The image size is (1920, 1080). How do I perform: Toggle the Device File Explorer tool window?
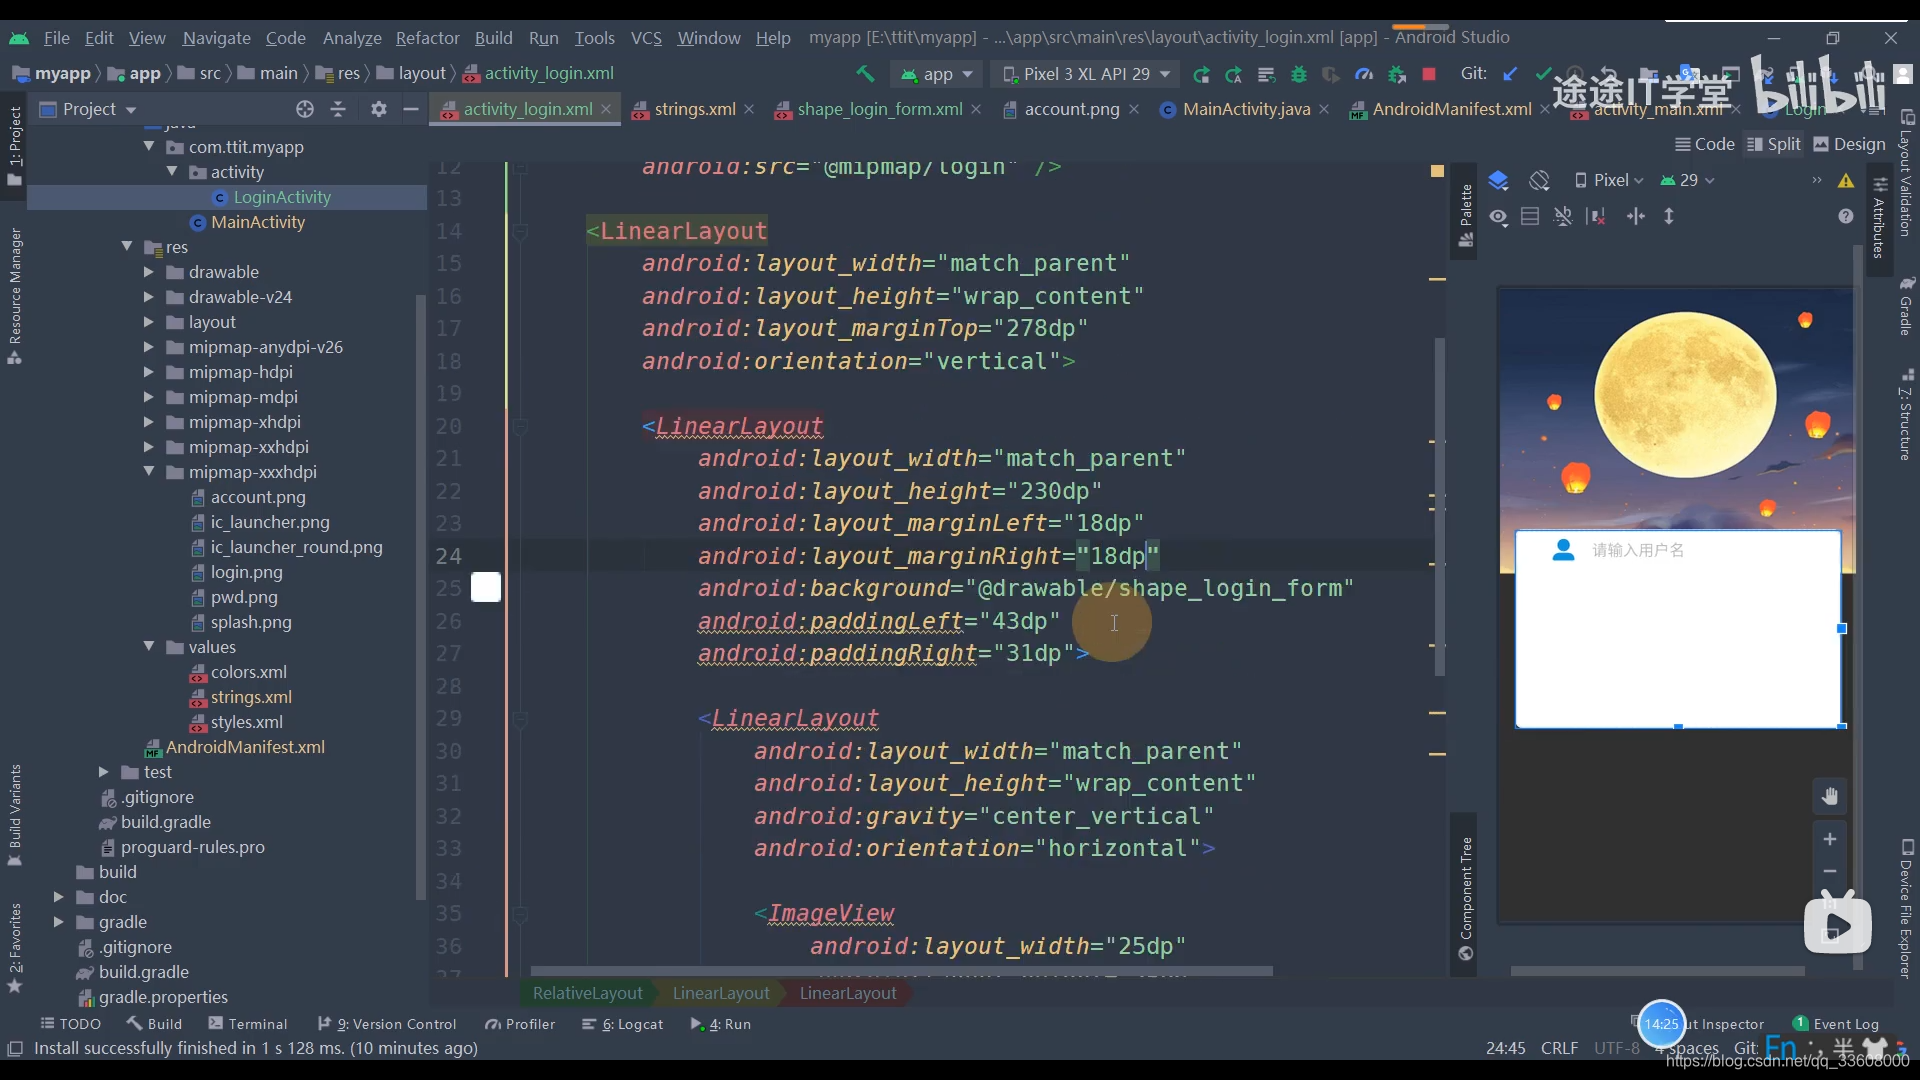(x=1907, y=908)
